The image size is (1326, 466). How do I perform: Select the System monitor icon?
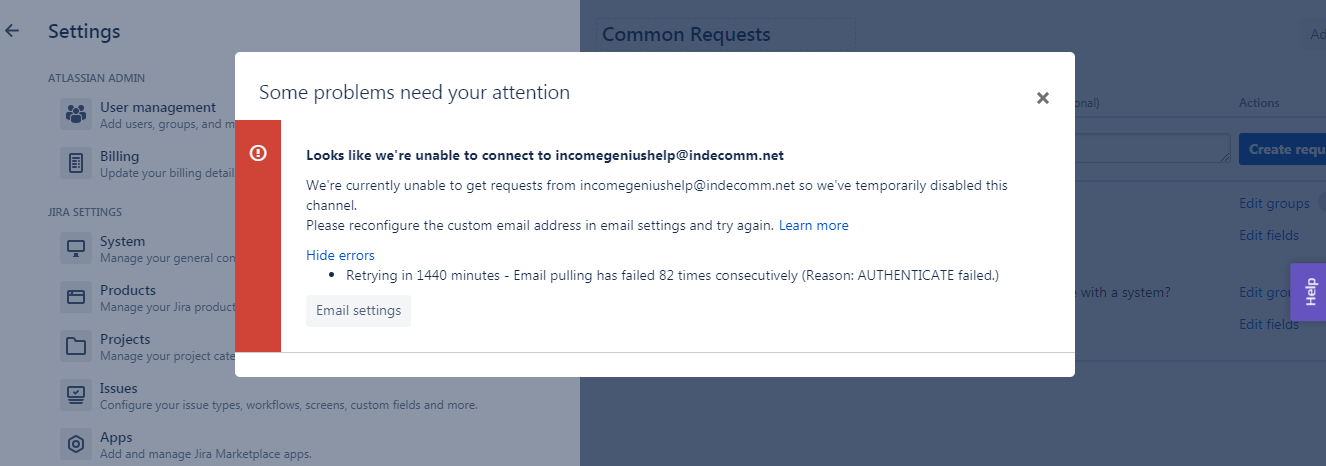point(76,248)
